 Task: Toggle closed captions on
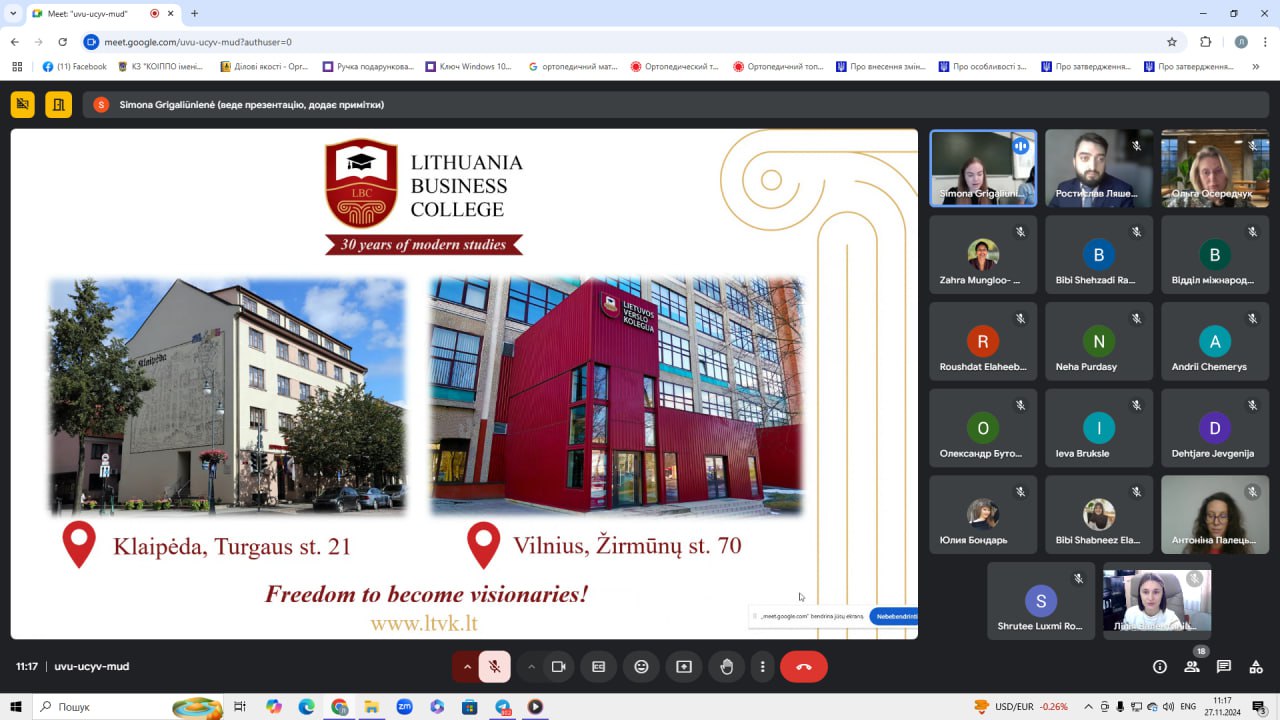tap(599, 667)
